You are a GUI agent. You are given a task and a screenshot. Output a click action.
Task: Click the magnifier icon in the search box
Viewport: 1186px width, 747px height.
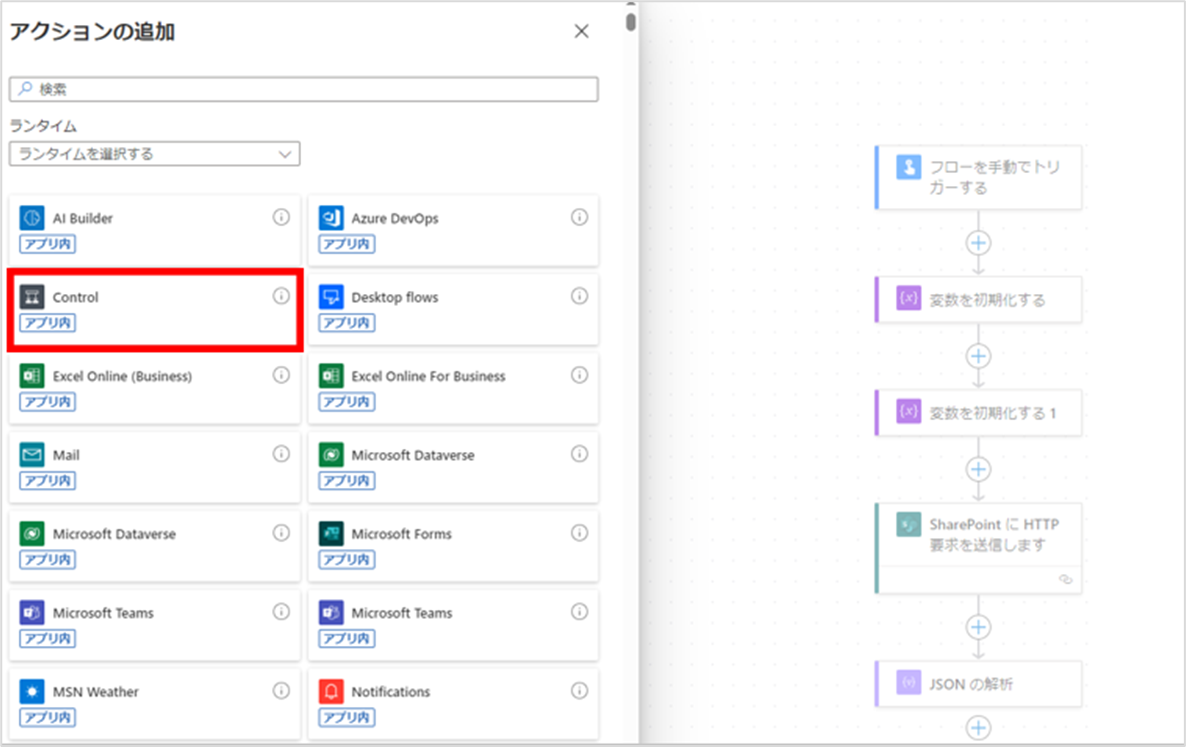point(26,88)
